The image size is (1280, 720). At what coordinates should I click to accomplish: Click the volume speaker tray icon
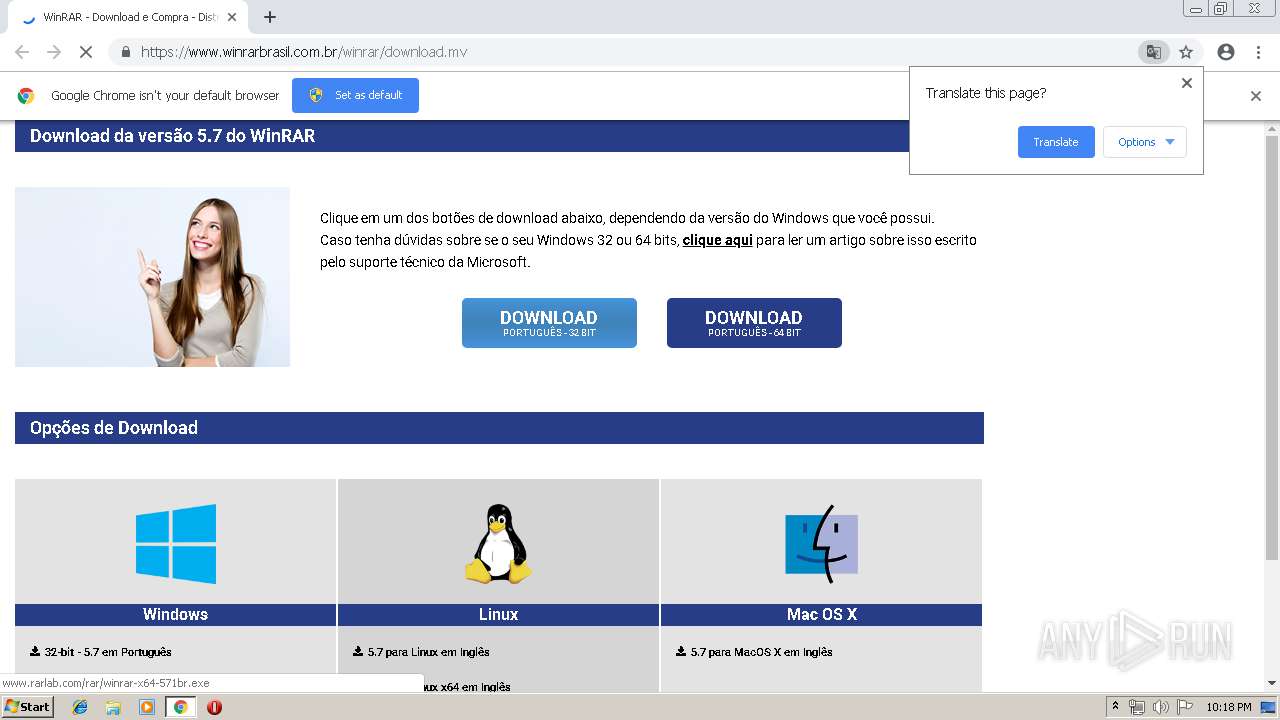[x=1160, y=707]
